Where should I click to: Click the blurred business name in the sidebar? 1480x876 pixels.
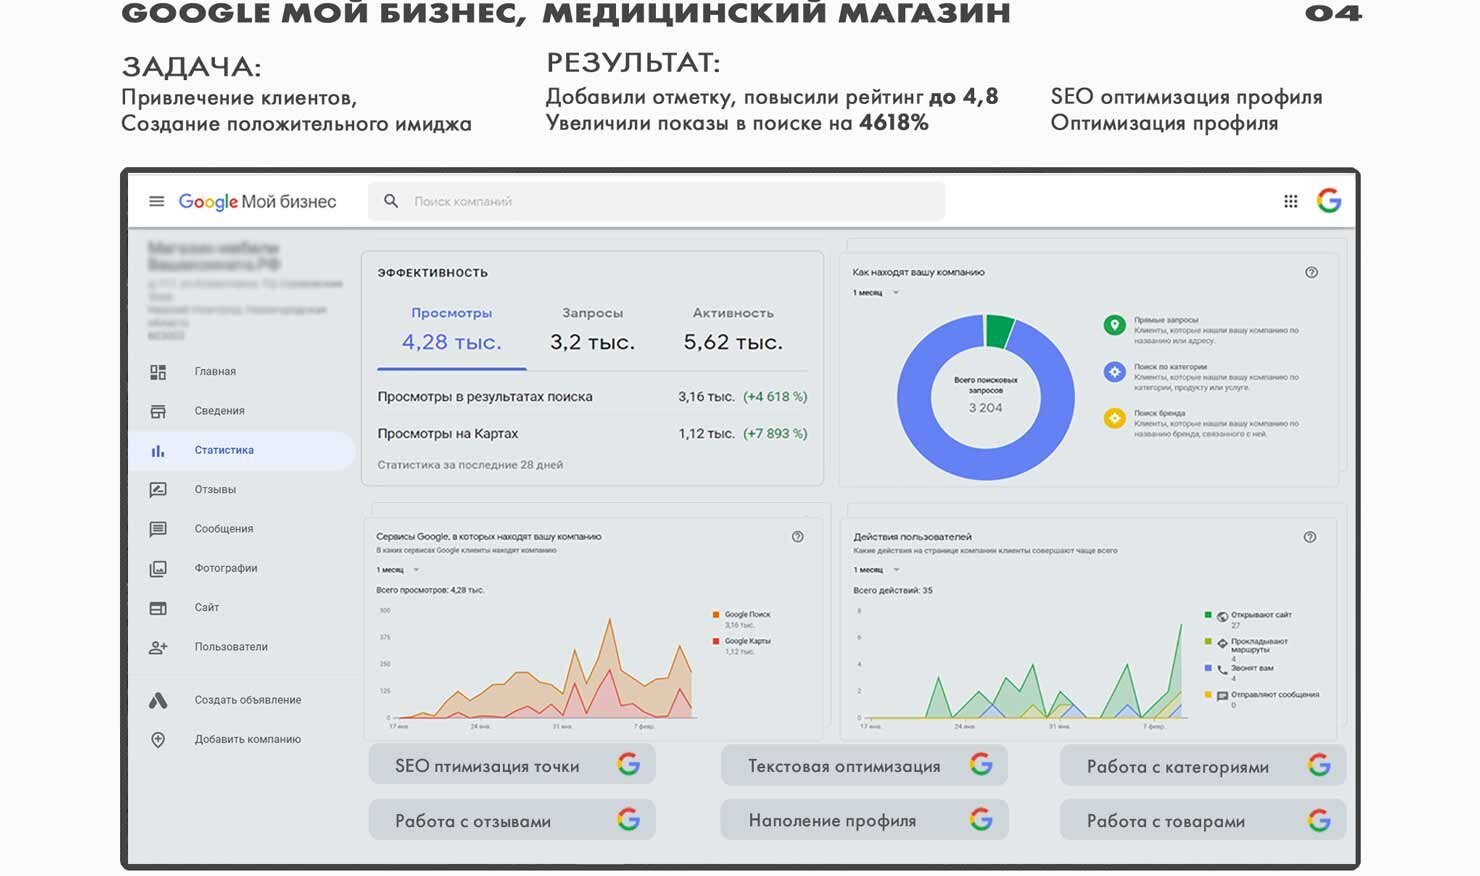tap(214, 256)
